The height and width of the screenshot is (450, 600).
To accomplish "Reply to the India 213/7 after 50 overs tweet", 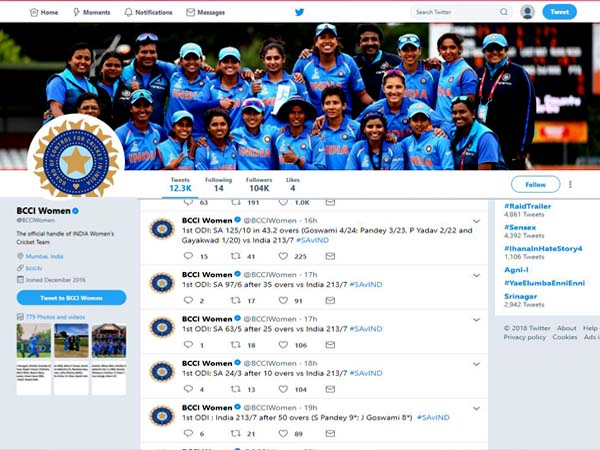I will pos(188,433).
